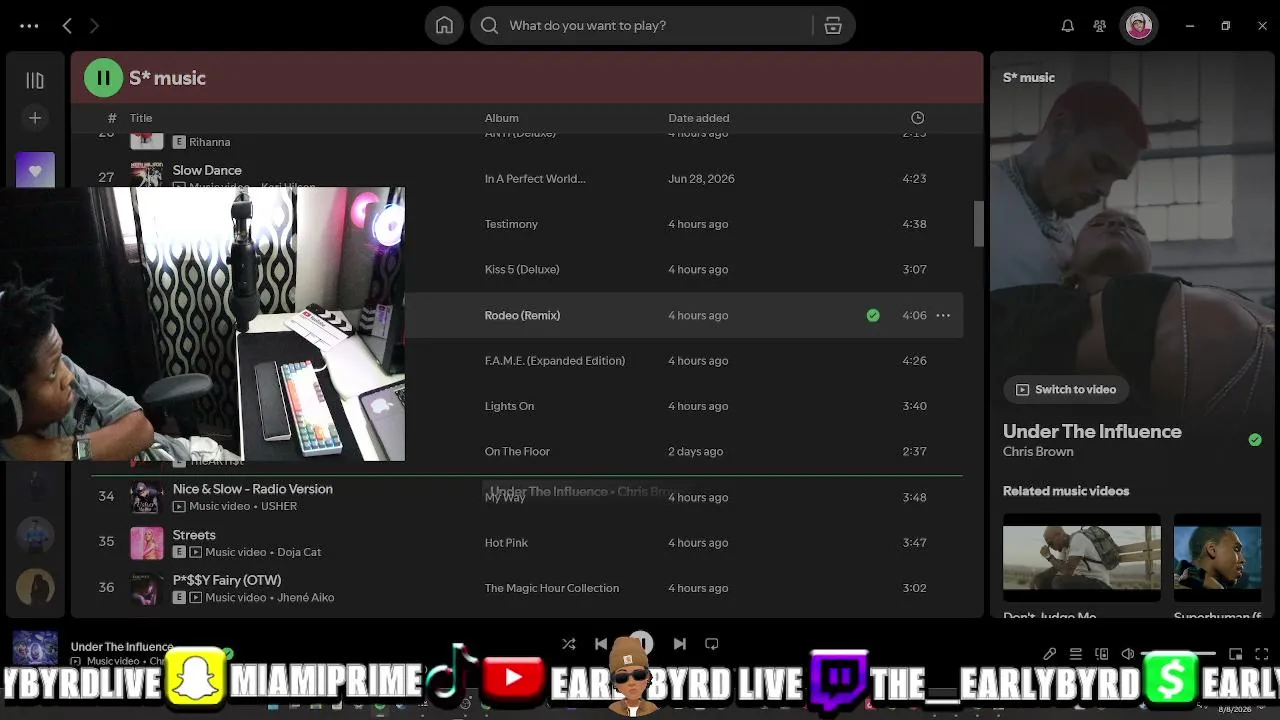The image size is (1280, 720).
Task: Create a new playlist with plus button
Action: 35,118
